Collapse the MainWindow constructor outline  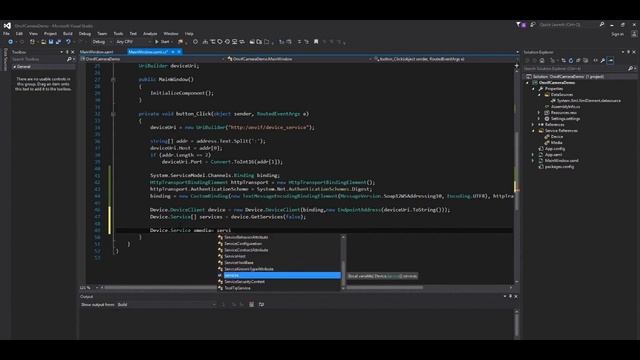[x=113, y=80]
